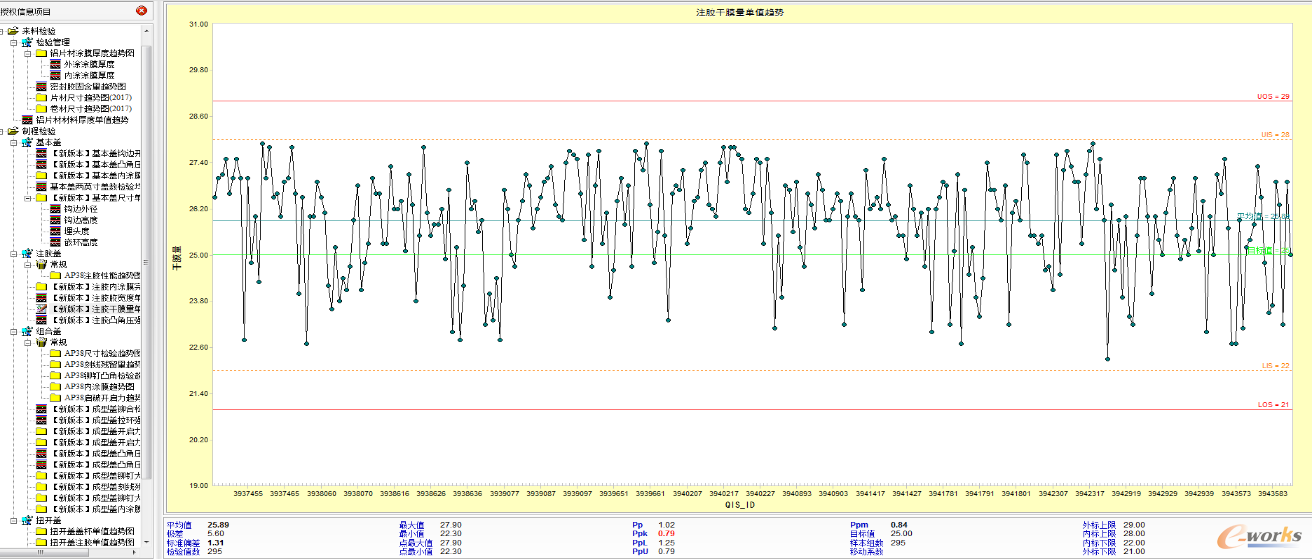Click x-axis label 3937455
This screenshot has width=1312, height=559.
(247, 493)
